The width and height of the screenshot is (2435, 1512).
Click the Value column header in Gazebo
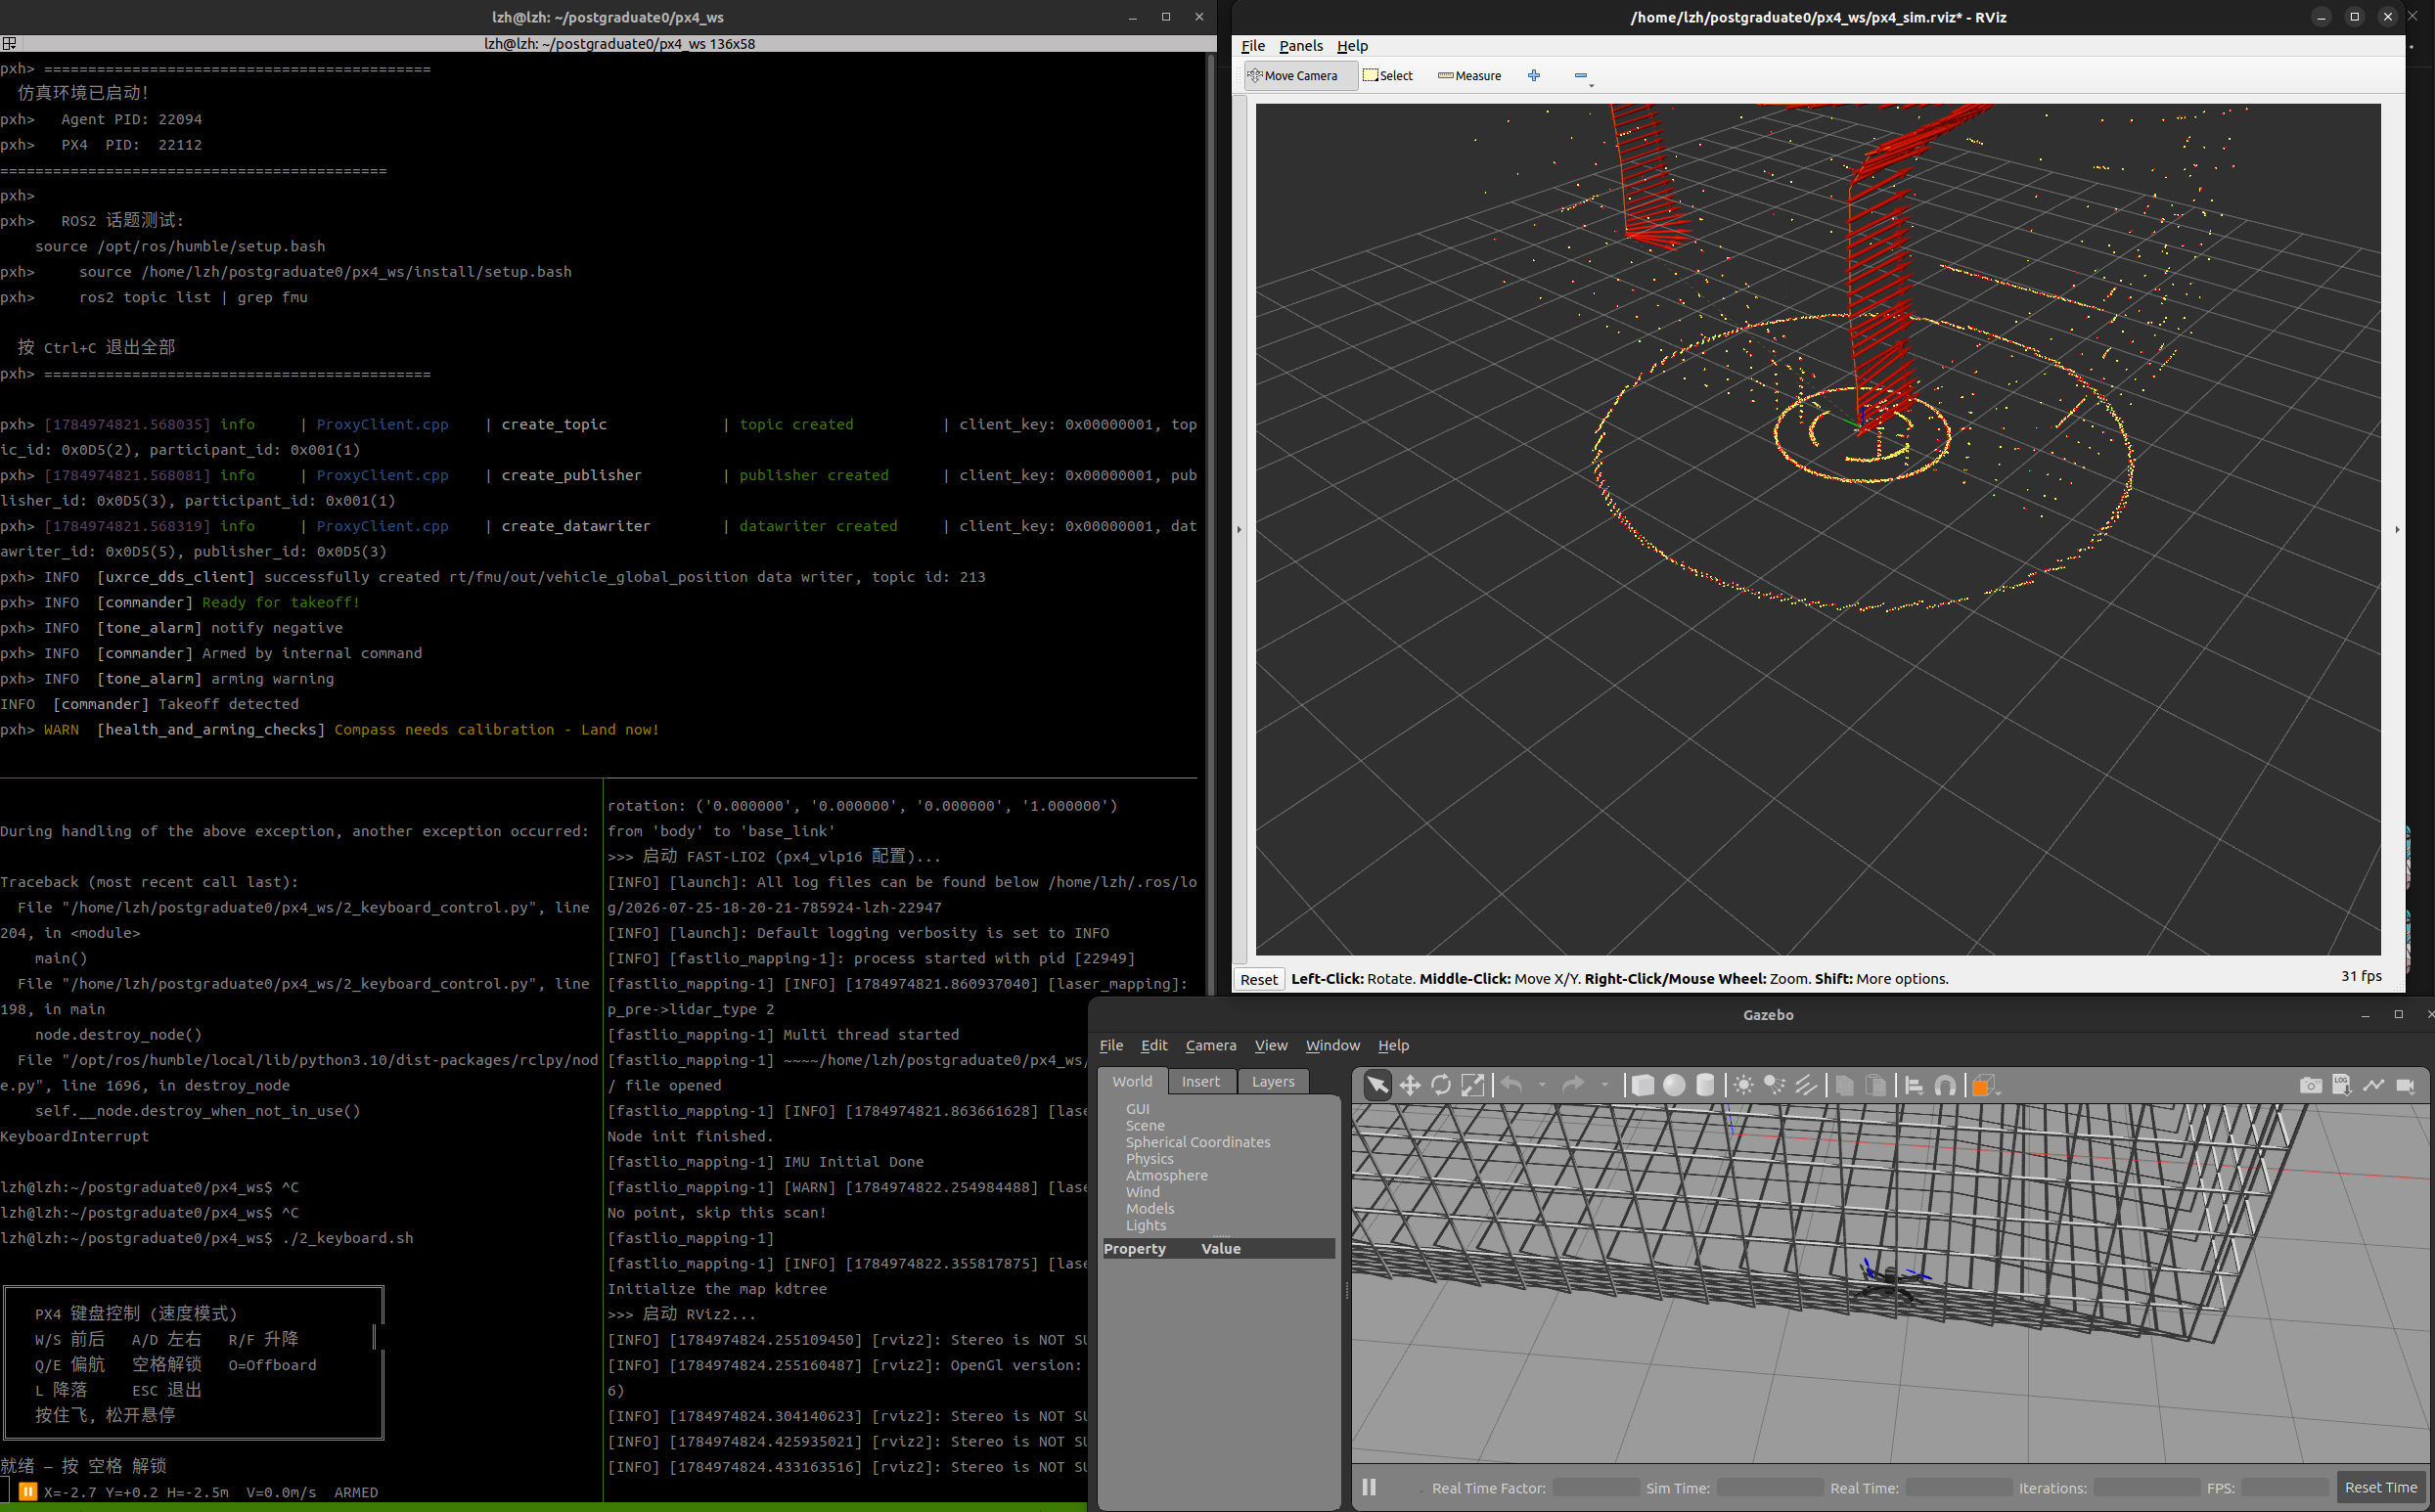click(1221, 1249)
